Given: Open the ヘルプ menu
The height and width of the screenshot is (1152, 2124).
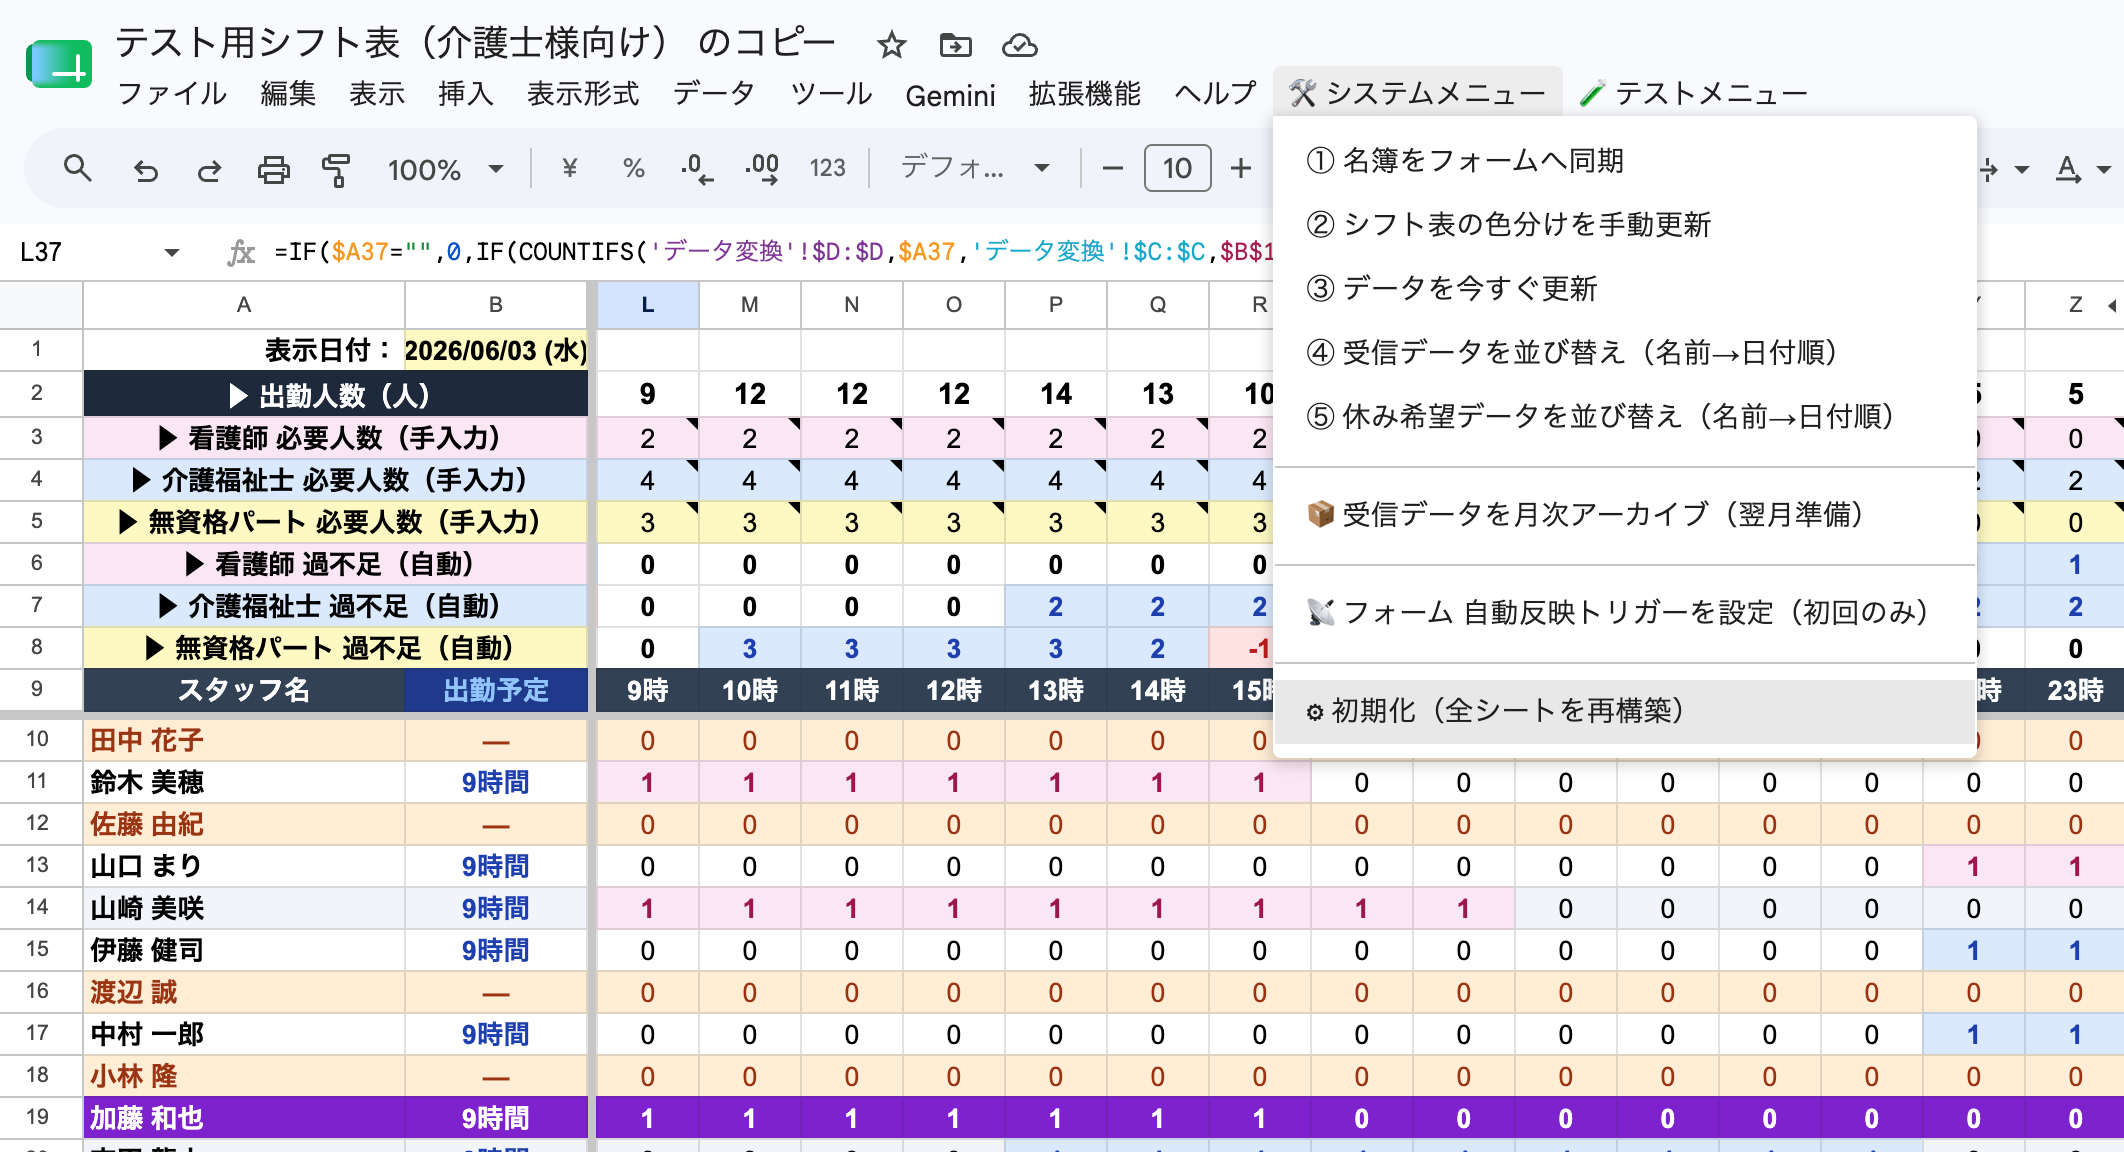Looking at the screenshot, I should click(1215, 94).
